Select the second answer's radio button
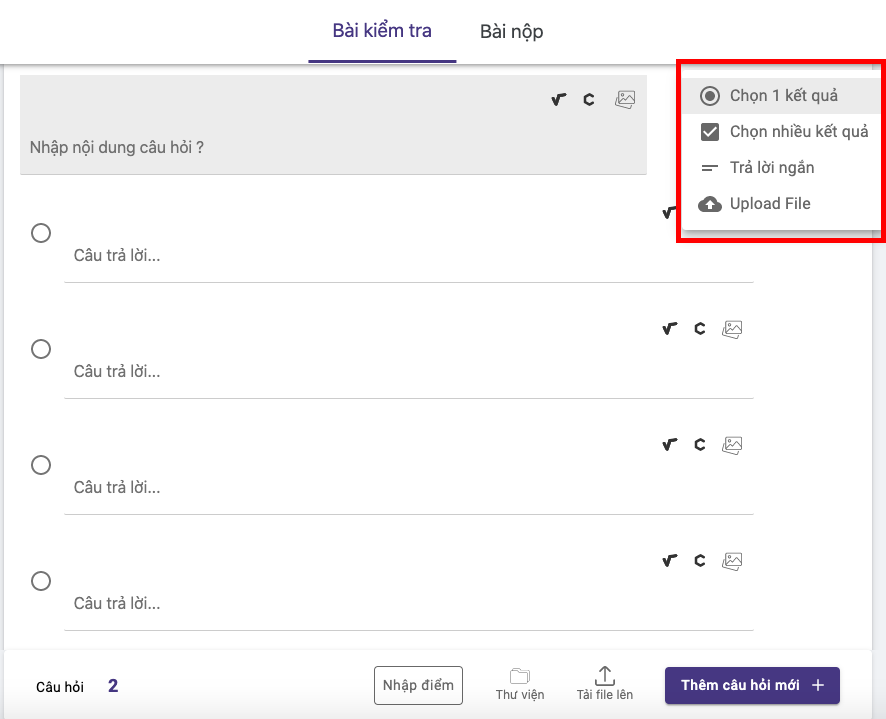The height and width of the screenshot is (719, 886). coord(40,349)
